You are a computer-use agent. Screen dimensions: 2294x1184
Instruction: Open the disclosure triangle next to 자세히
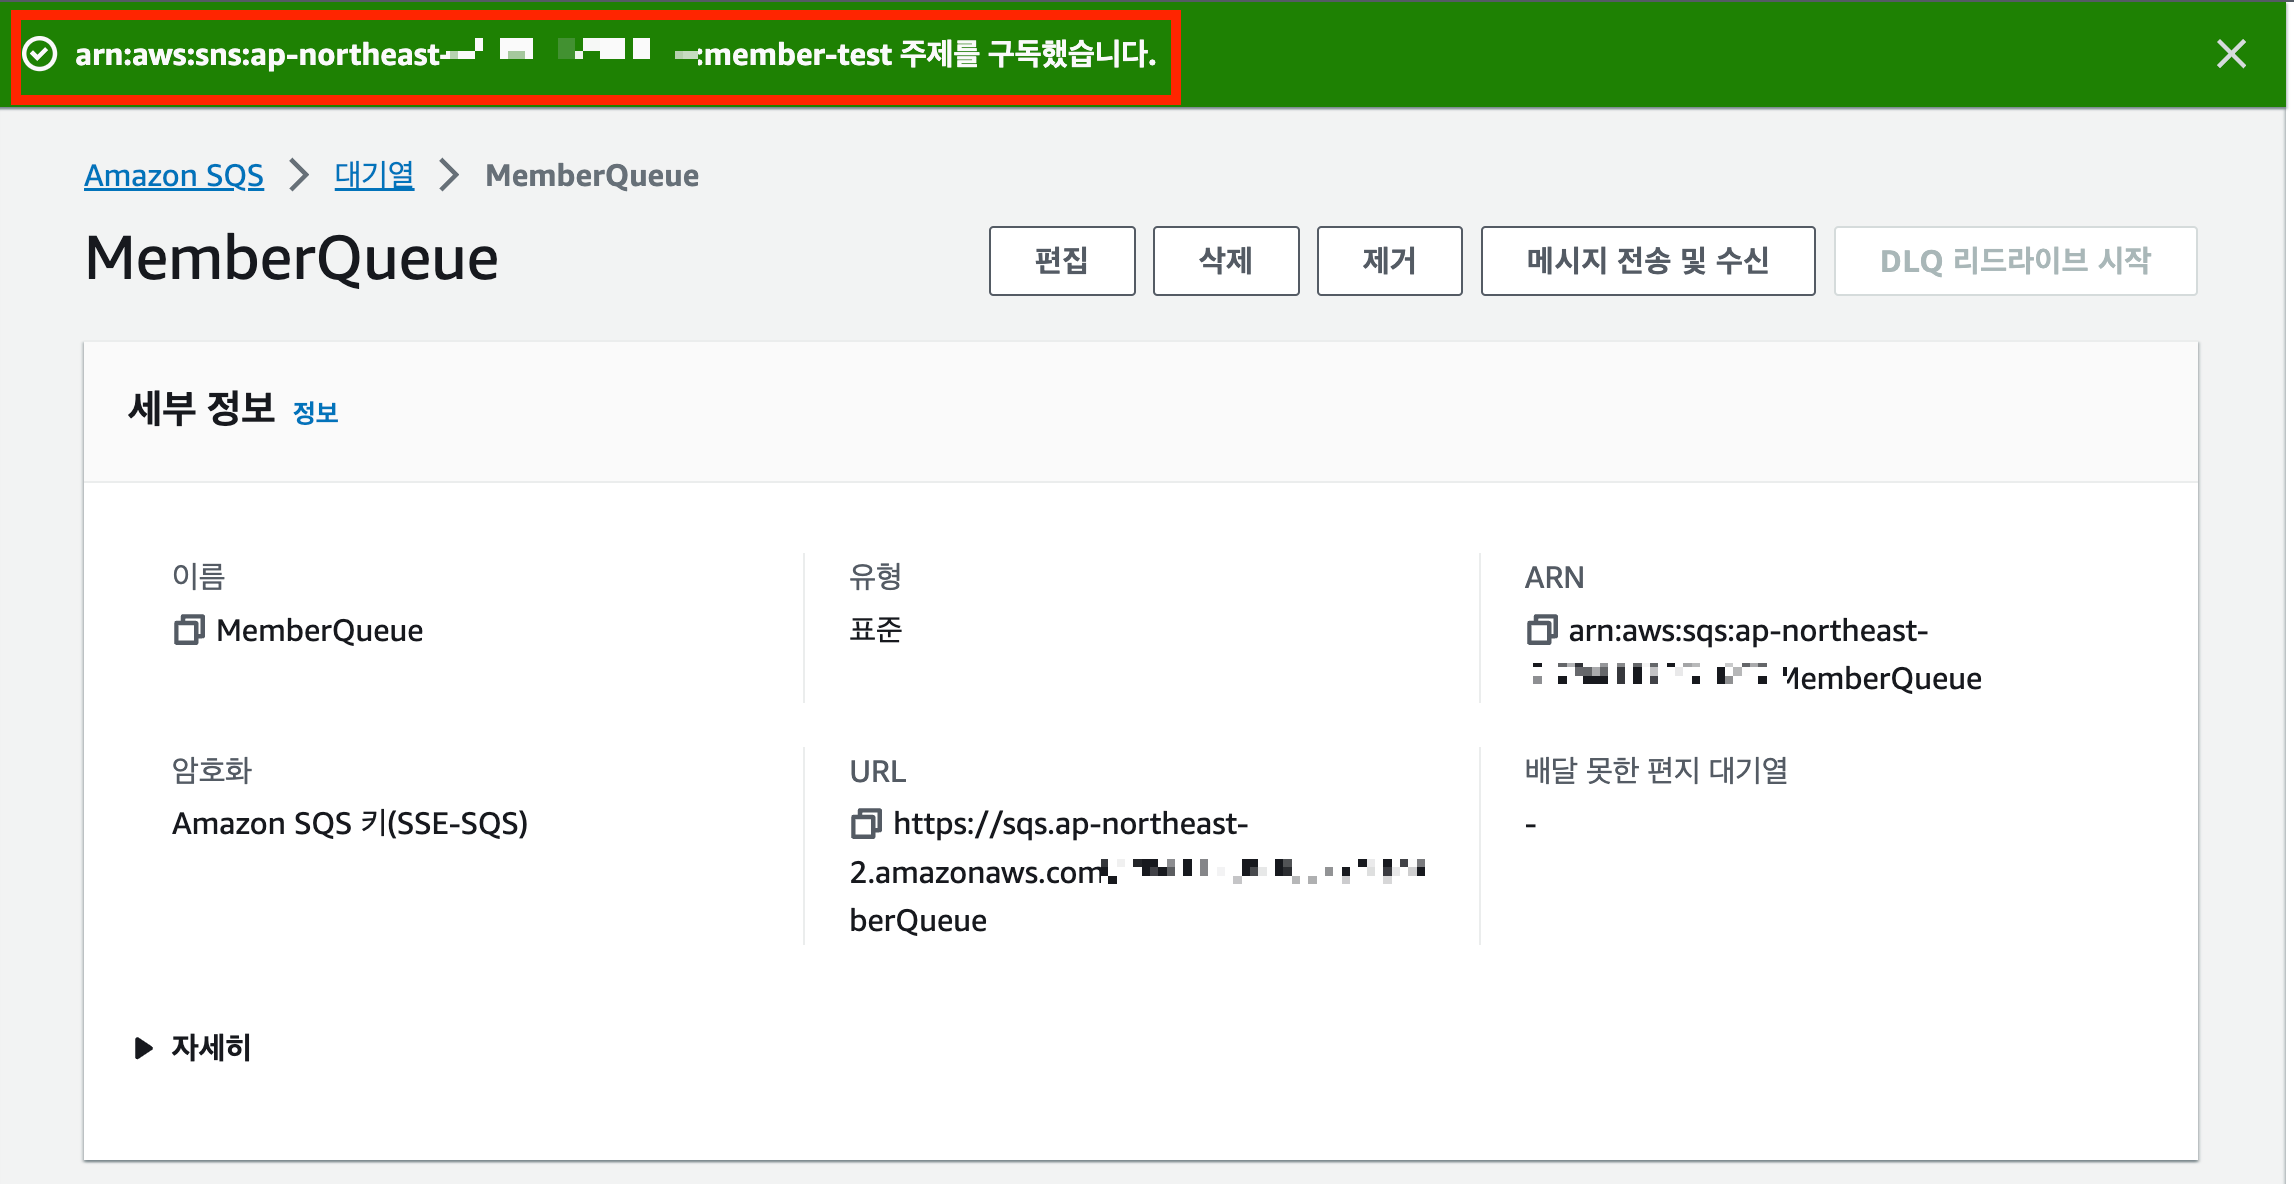[142, 1047]
